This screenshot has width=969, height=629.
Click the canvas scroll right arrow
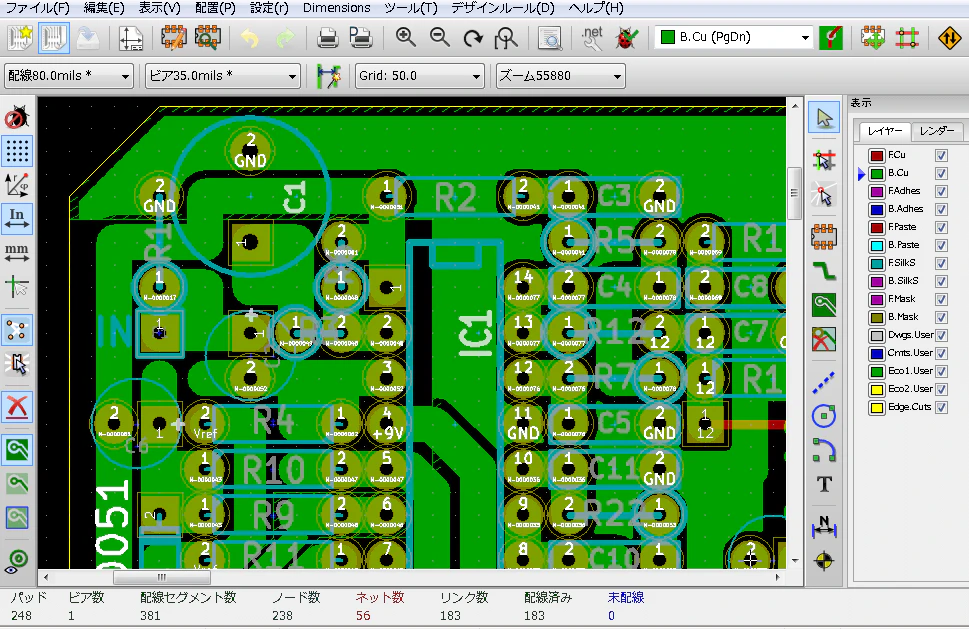point(777,577)
